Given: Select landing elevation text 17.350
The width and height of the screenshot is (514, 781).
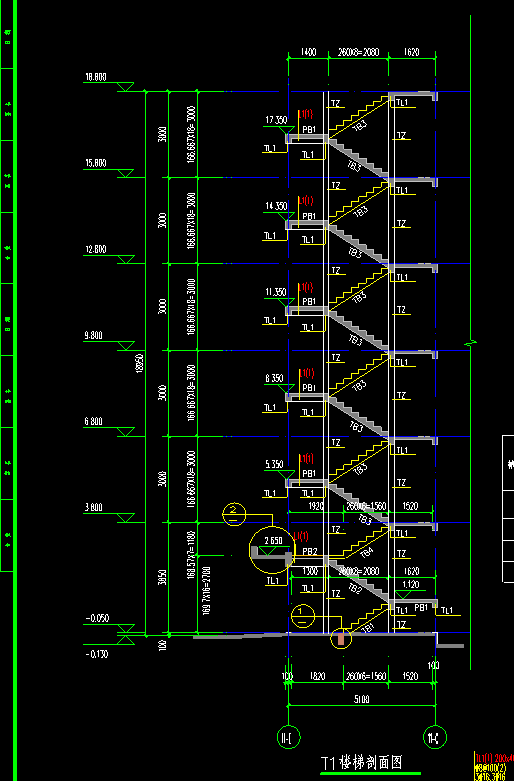Looking at the screenshot, I should coord(276,120).
